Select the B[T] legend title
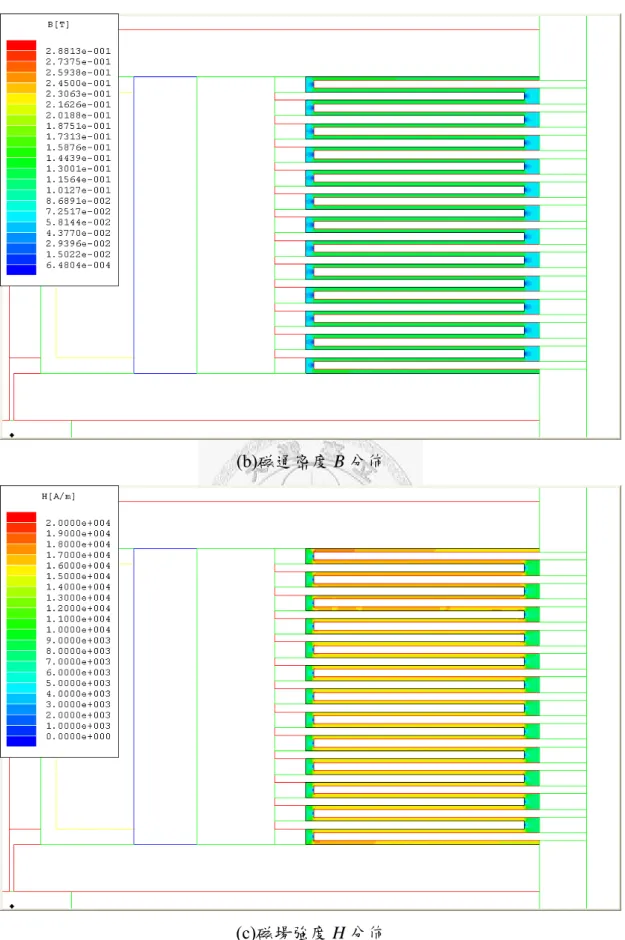Viewport: 625px width, 940px height. (x=59, y=25)
